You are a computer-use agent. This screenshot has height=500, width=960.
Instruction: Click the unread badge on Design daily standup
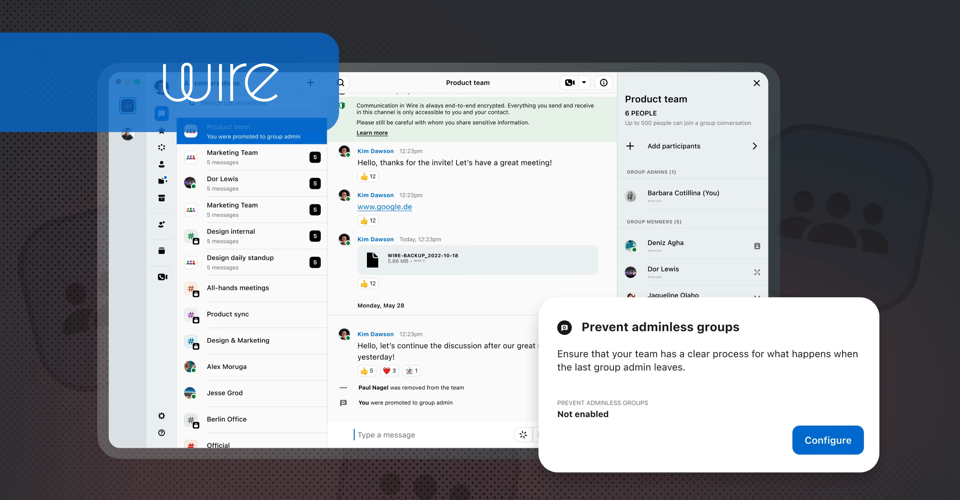tap(315, 263)
